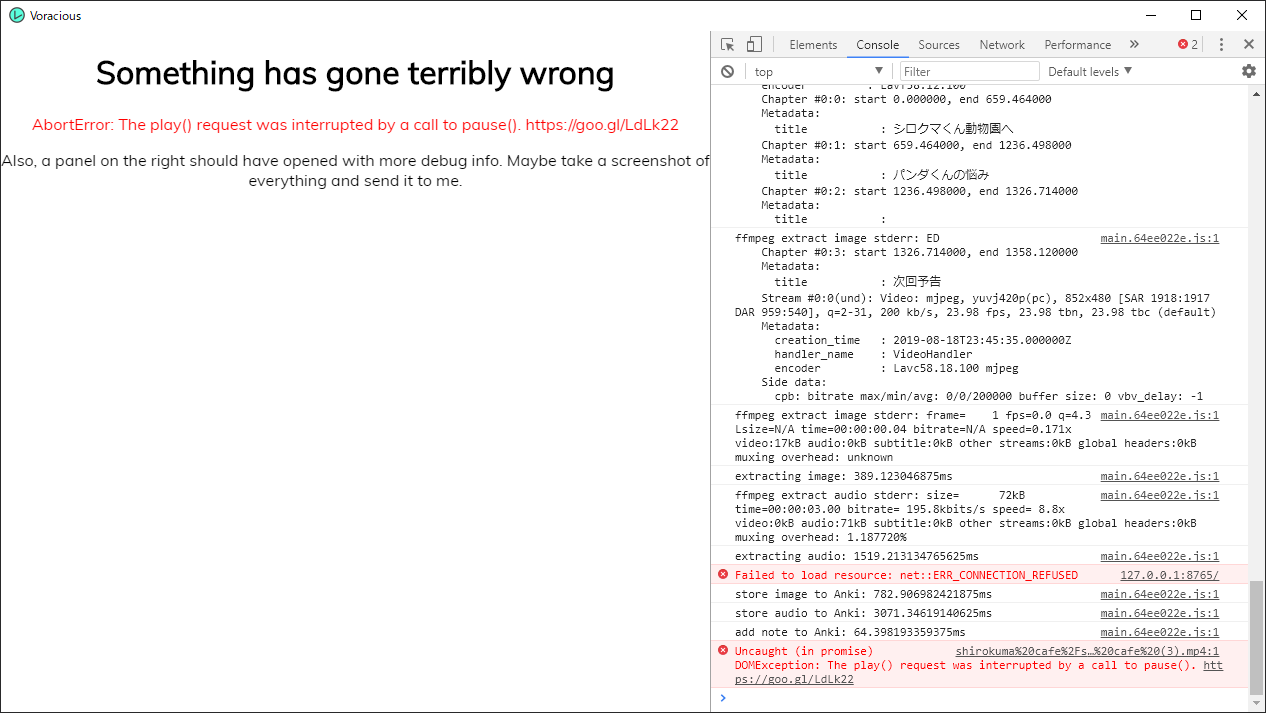Open main.js link beside 'stderr: ED'
The image size is (1266, 713).
[1159, 238]
